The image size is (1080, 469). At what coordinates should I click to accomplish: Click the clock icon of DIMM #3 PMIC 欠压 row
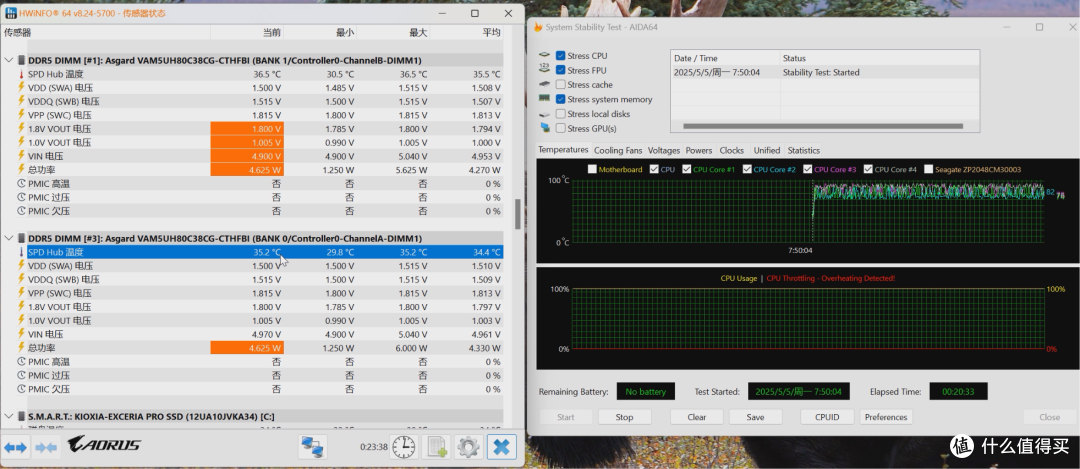[21, 389]
